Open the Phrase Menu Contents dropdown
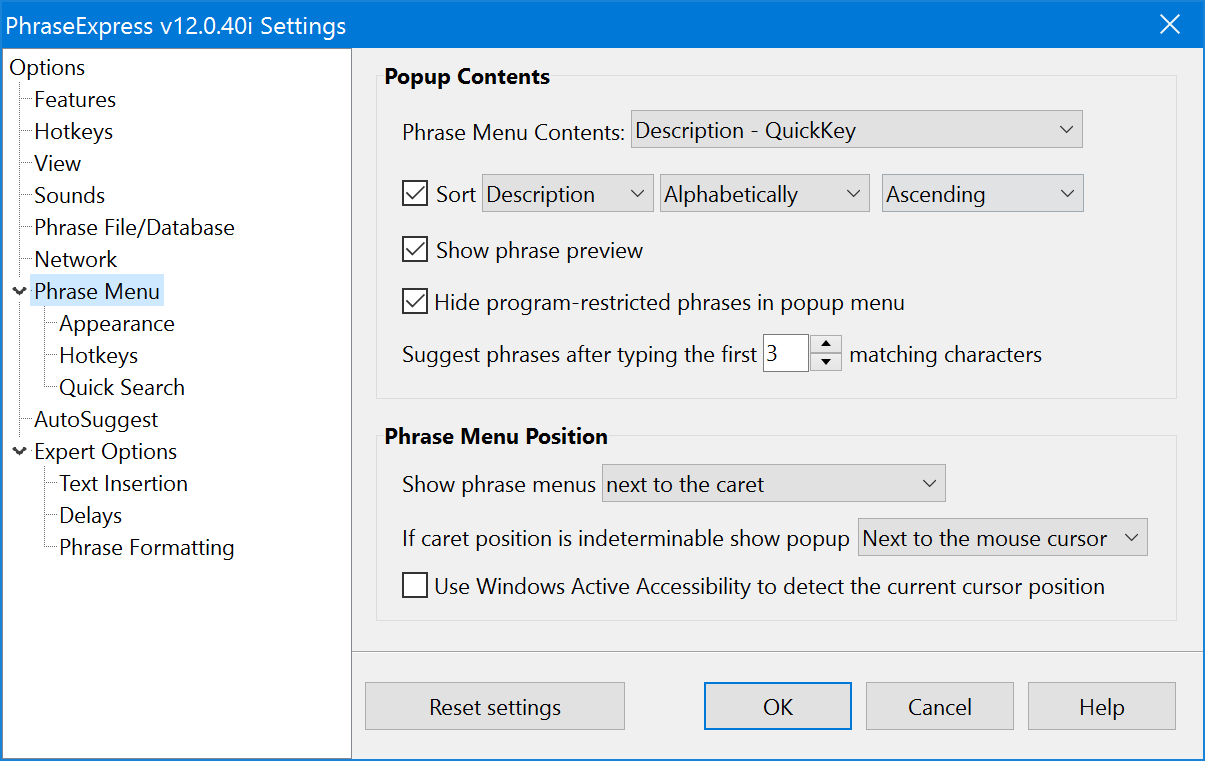 (857, 130)
